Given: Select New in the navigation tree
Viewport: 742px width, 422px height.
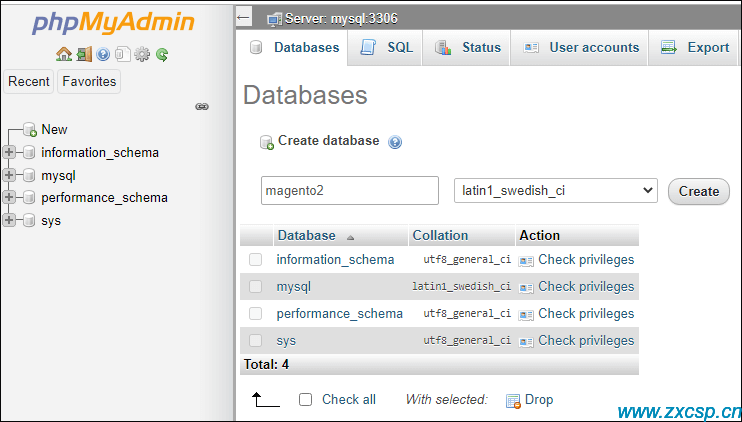Looking at the screenshot, I should pyautogui.click(x=54, y=130).
